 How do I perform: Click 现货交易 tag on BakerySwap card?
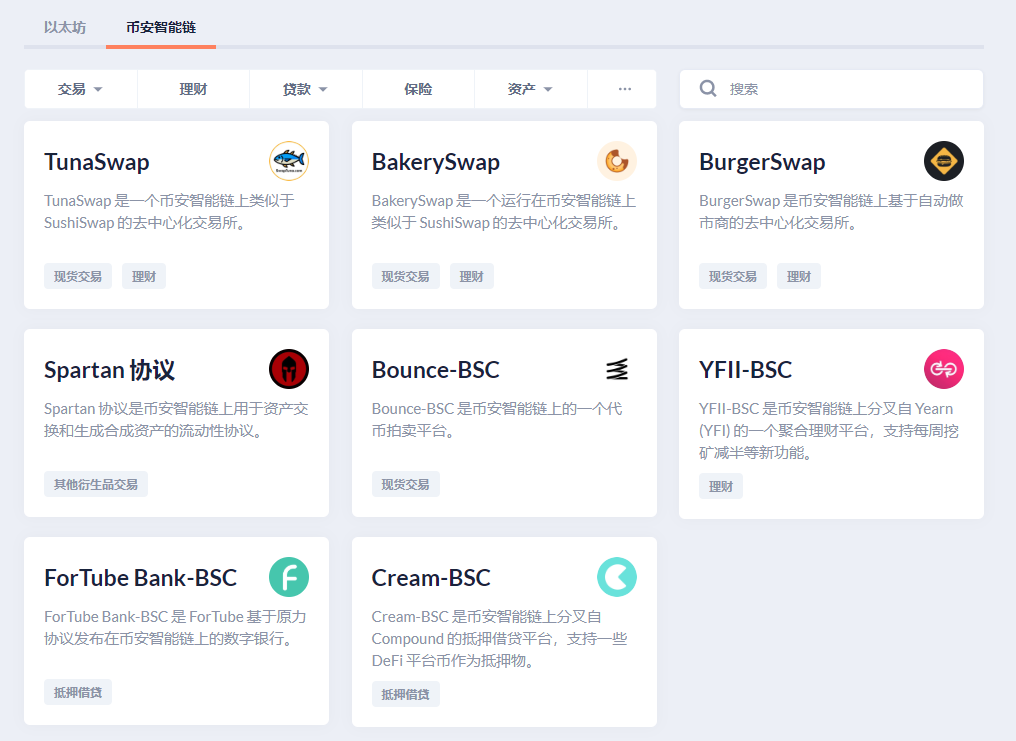[406, 277]
